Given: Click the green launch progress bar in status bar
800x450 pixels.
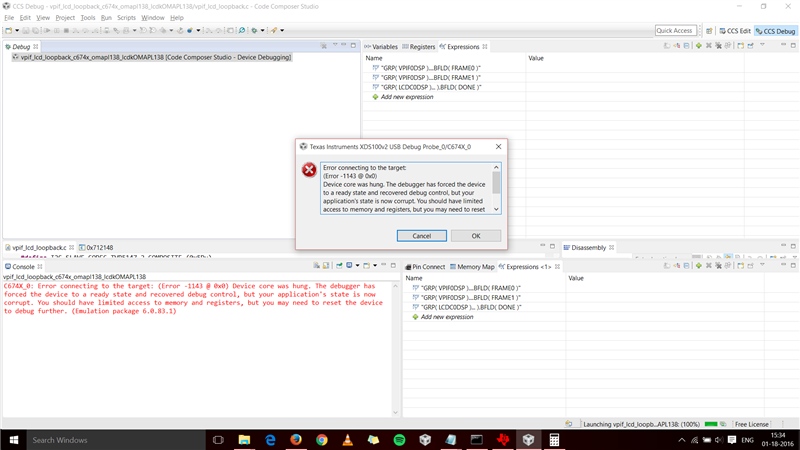Looking at the screenshot, I should 711,424.
